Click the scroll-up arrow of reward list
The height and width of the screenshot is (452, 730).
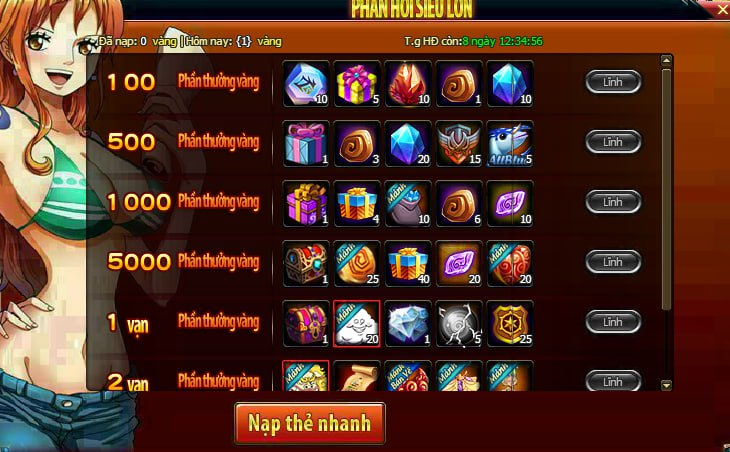[666, 60]
